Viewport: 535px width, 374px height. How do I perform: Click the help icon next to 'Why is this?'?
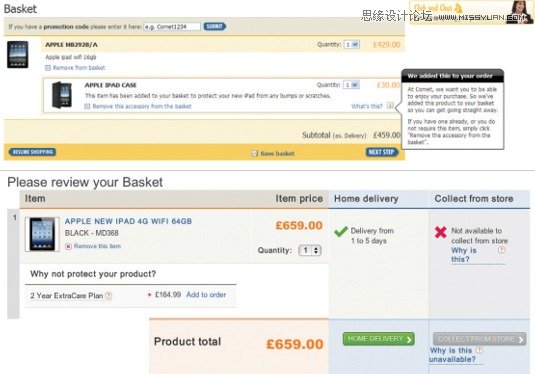tap(501, 250)
